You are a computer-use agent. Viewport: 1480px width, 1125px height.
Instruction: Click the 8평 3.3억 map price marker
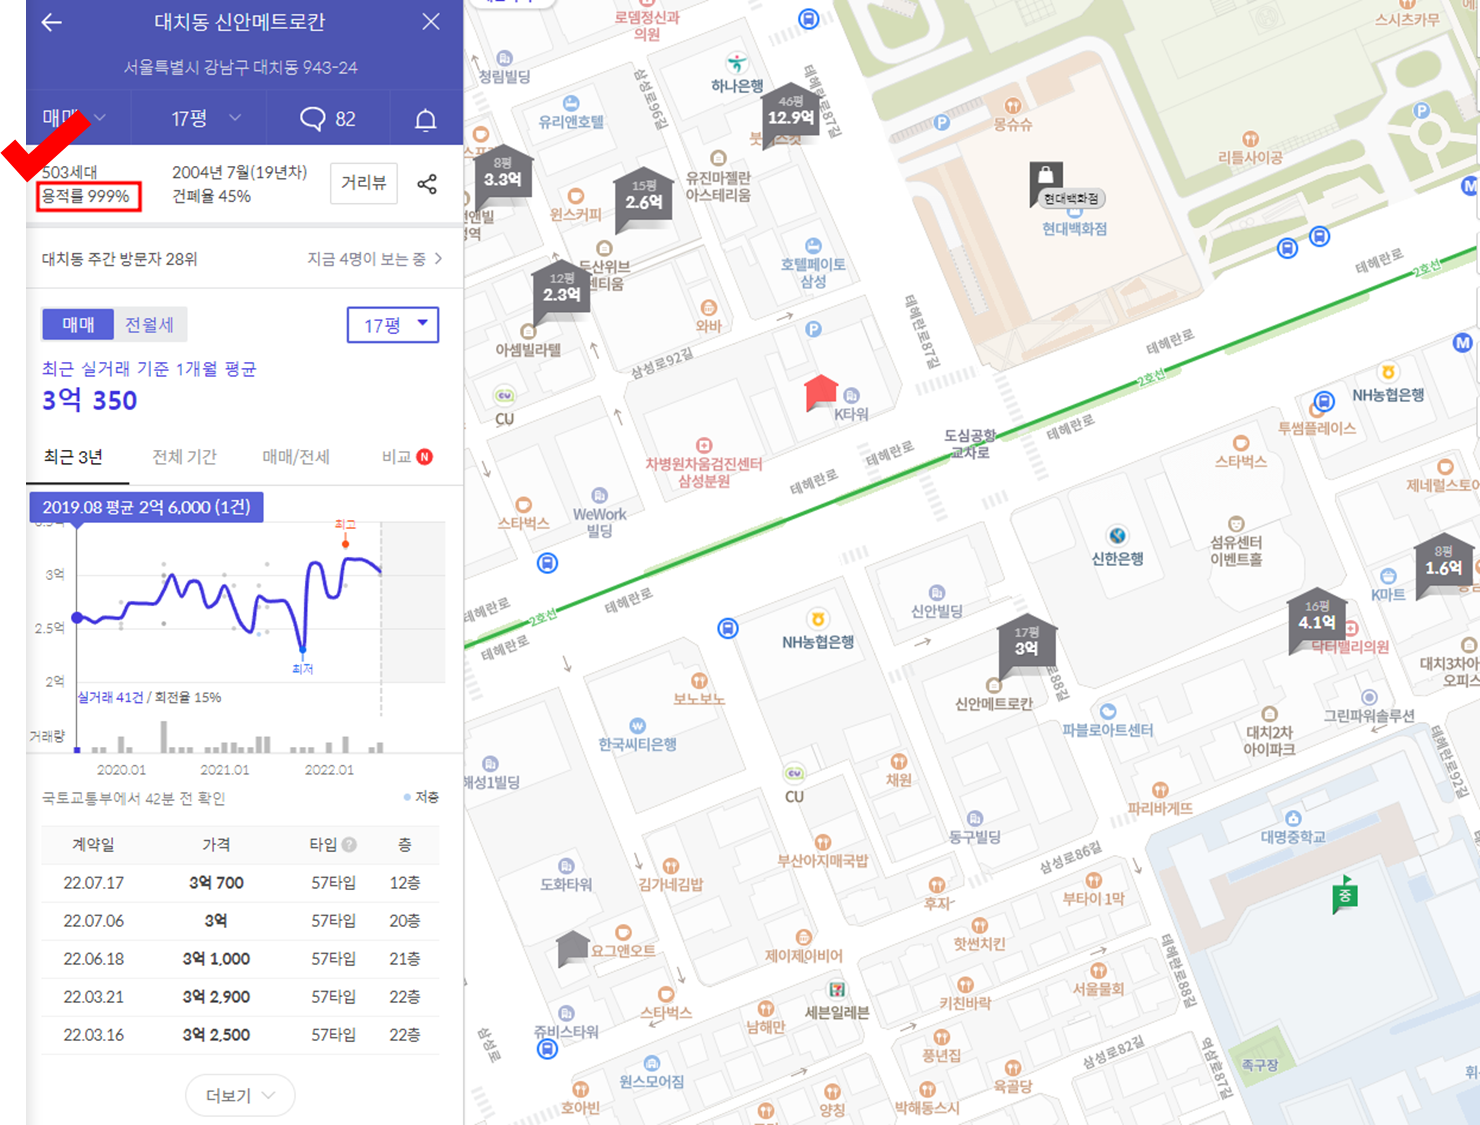pyautogui.click(x=503, y=177)
